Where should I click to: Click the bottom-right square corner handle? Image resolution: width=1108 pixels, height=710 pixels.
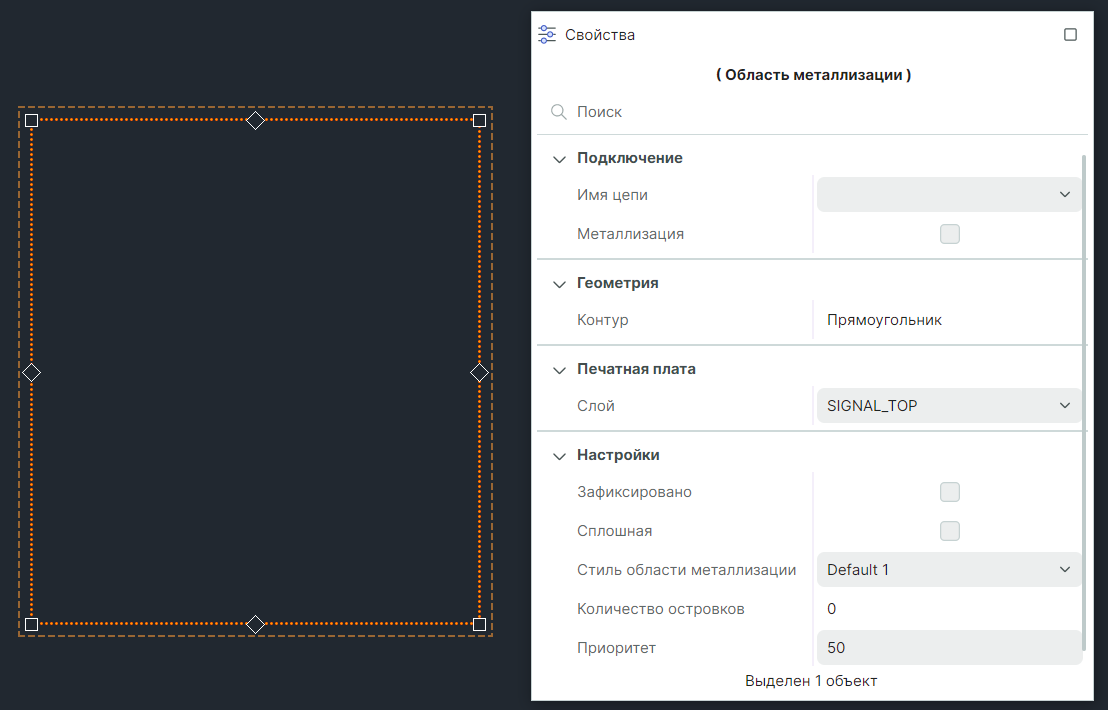coord(479,624)
